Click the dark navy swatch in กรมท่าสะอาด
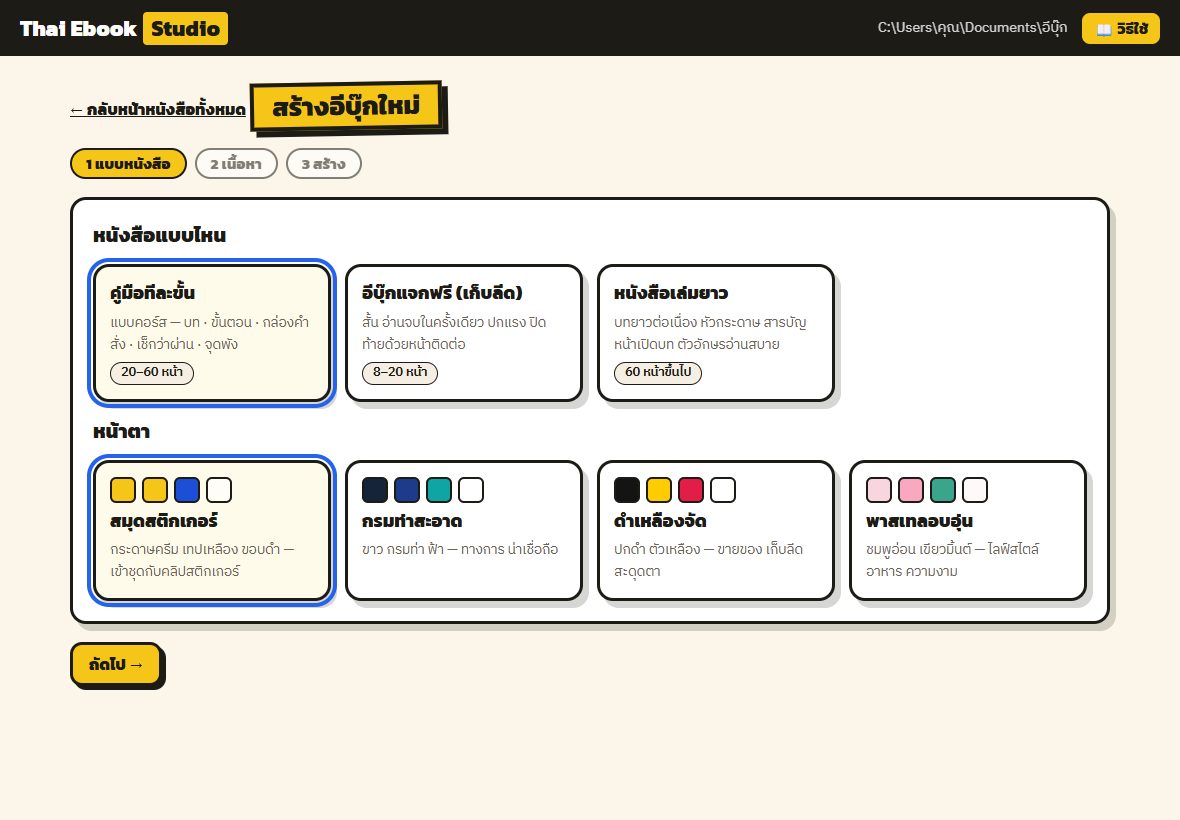 (375, 490)
